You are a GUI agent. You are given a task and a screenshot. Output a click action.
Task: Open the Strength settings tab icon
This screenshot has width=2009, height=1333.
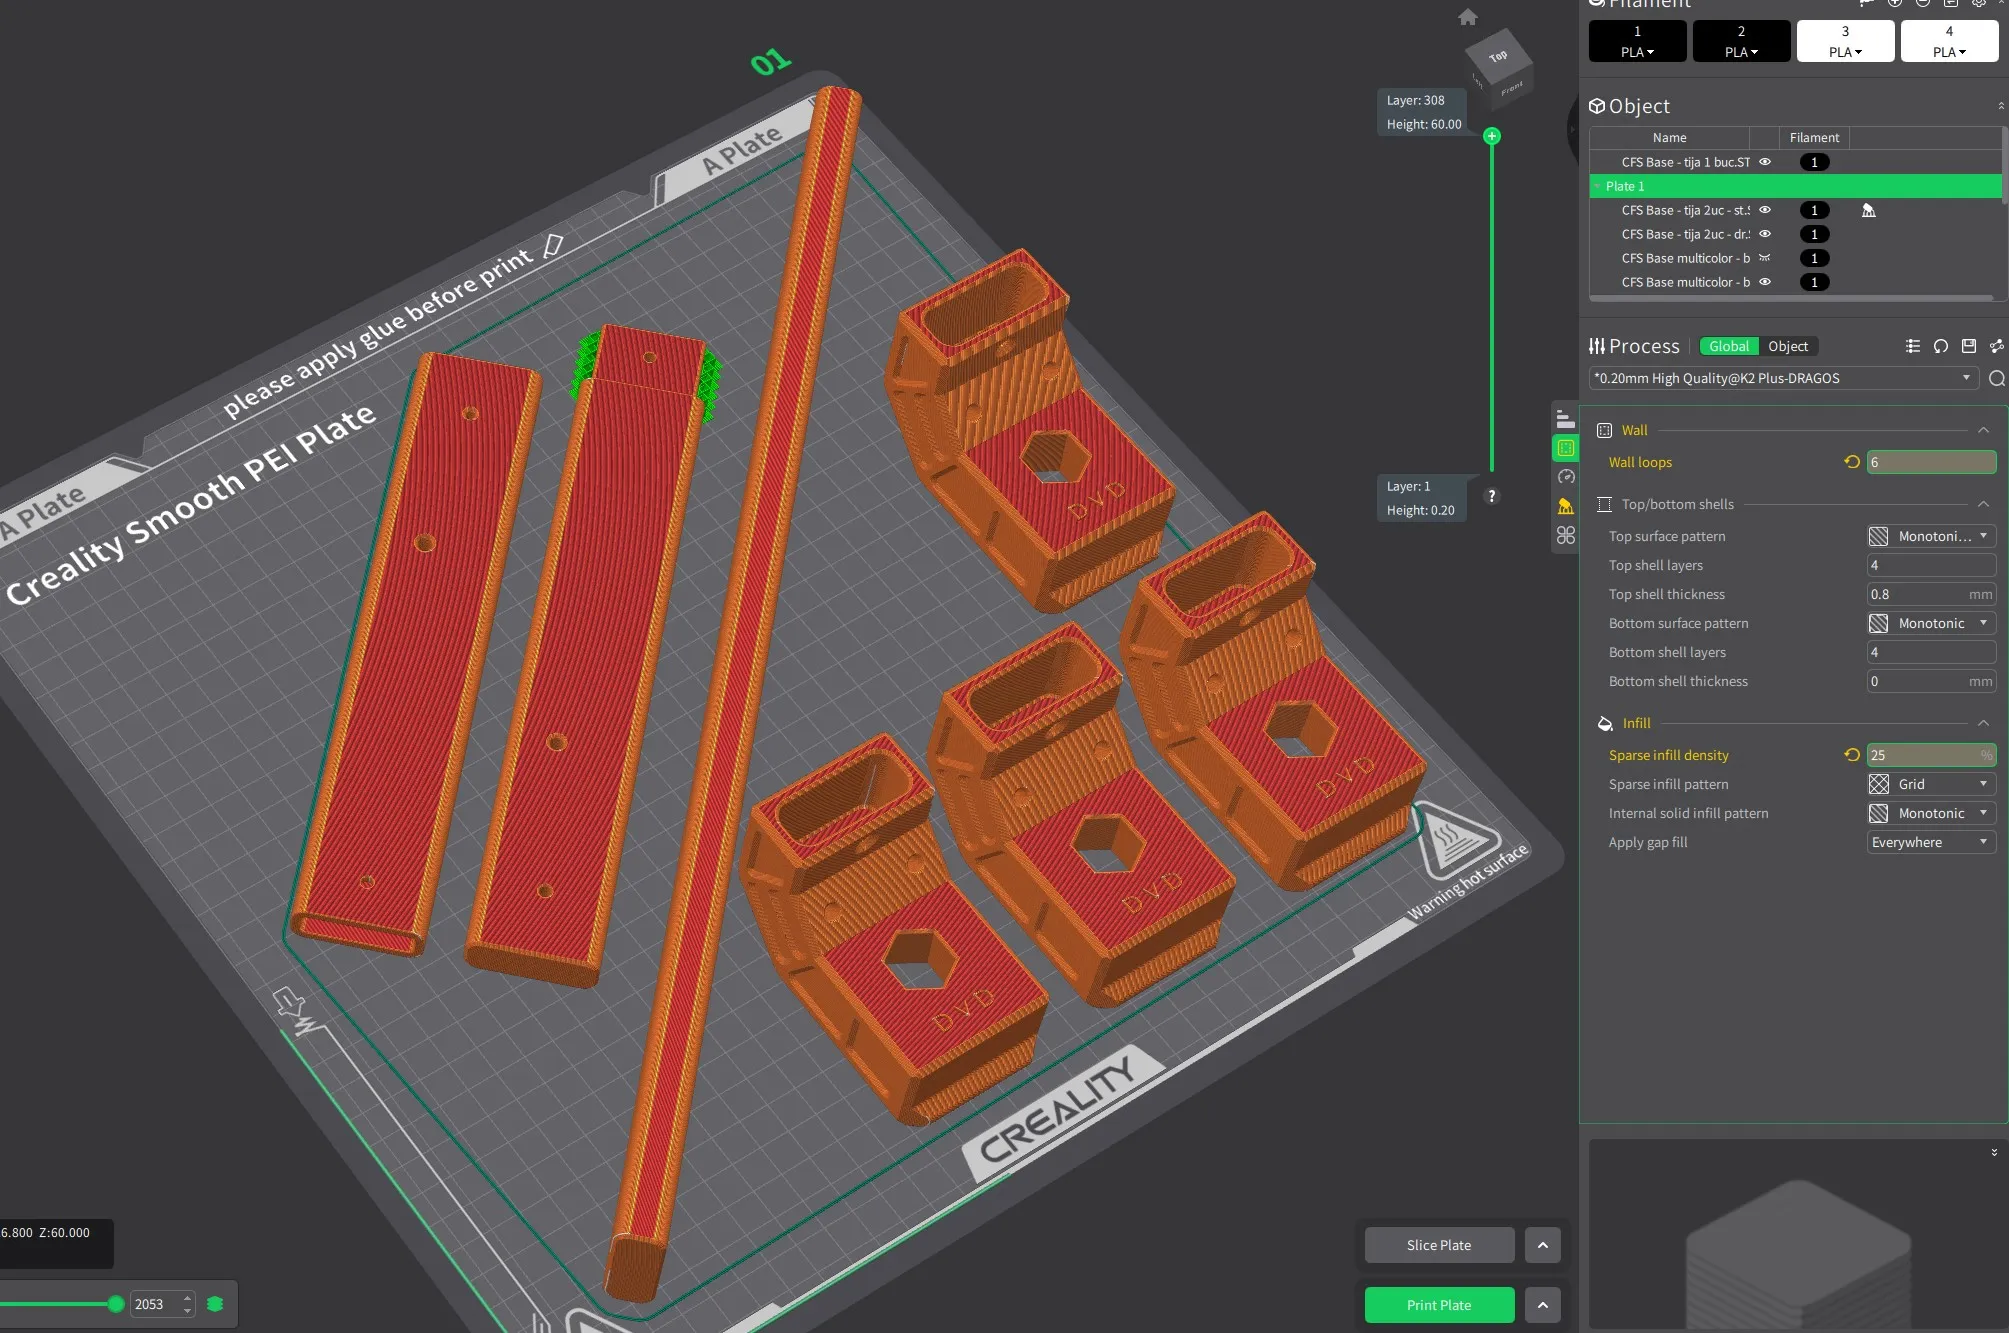coord(1566,448)
